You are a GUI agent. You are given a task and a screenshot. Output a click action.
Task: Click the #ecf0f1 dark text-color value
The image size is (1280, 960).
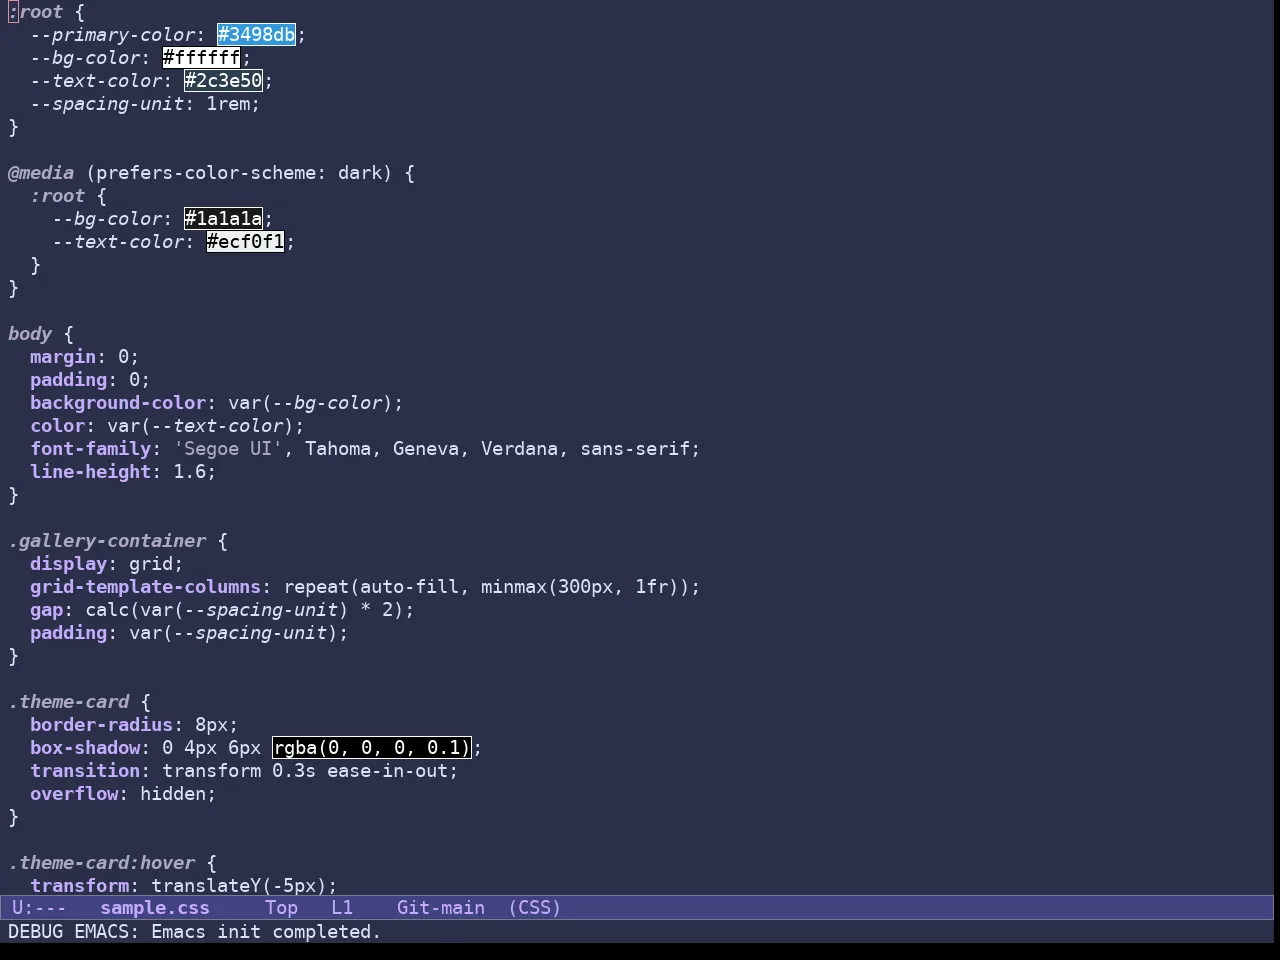[245, 242]
